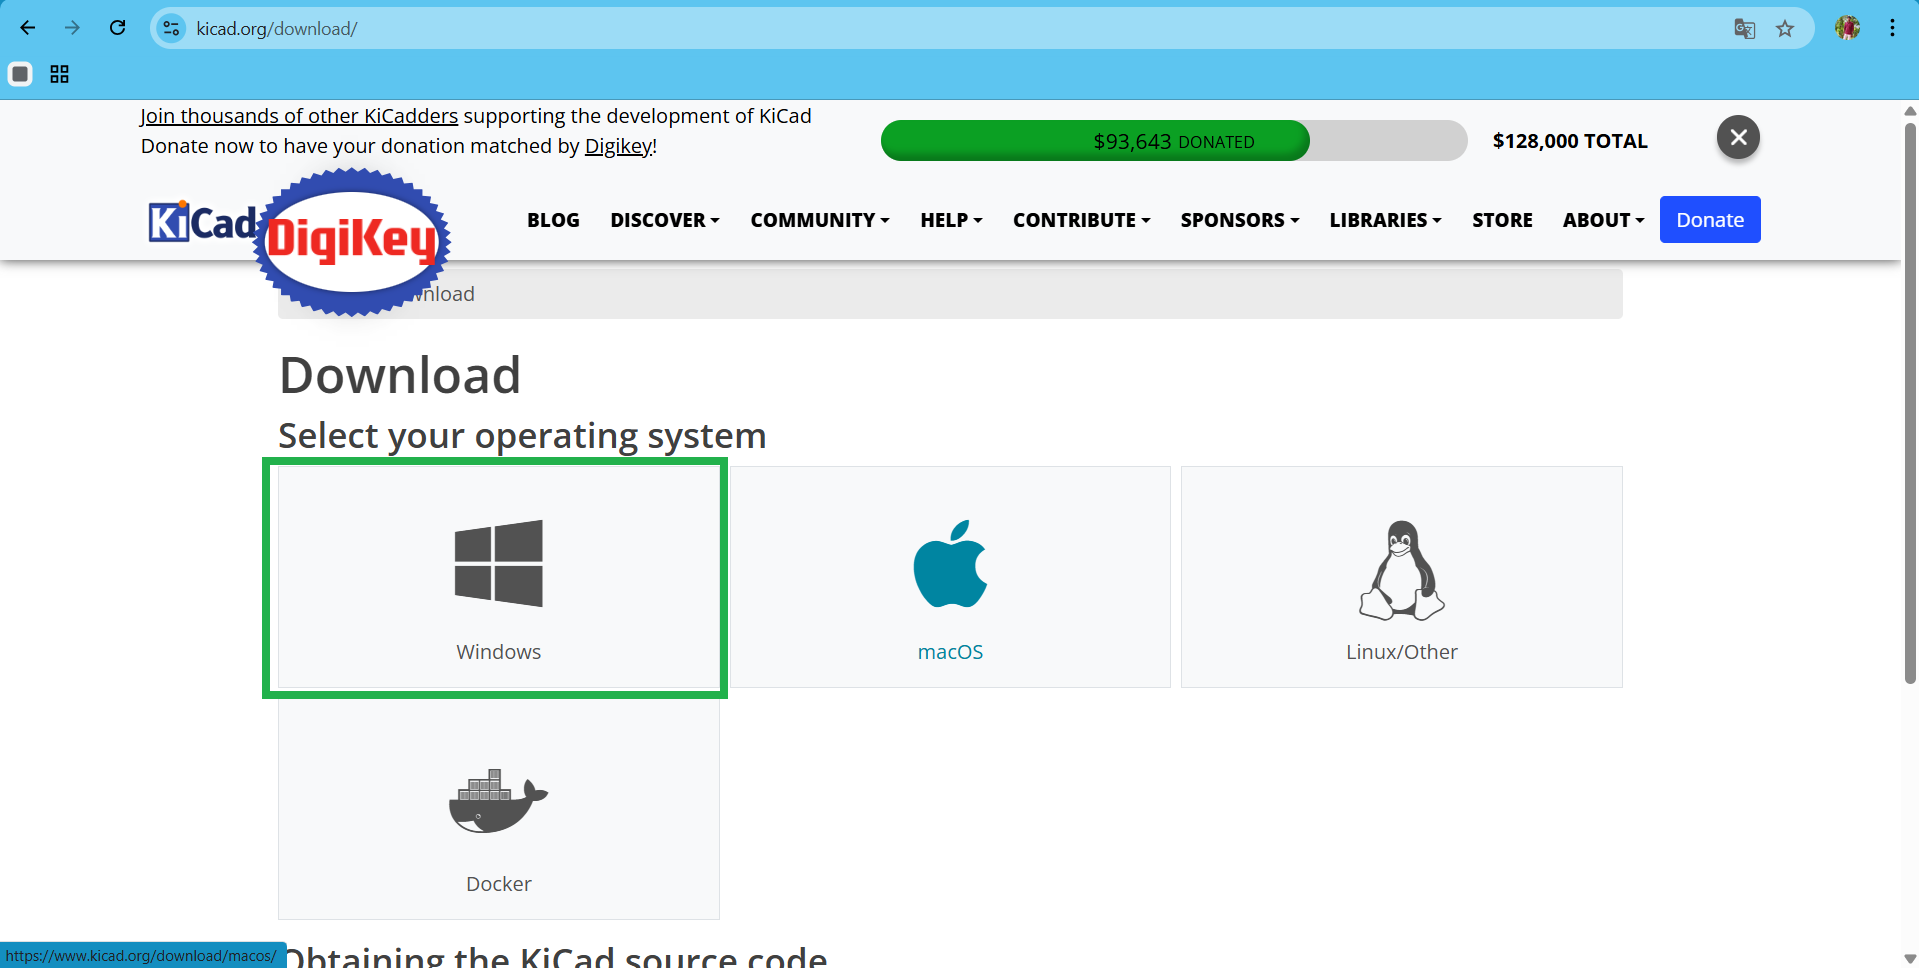Click the Windows label text

click(498, 652)
